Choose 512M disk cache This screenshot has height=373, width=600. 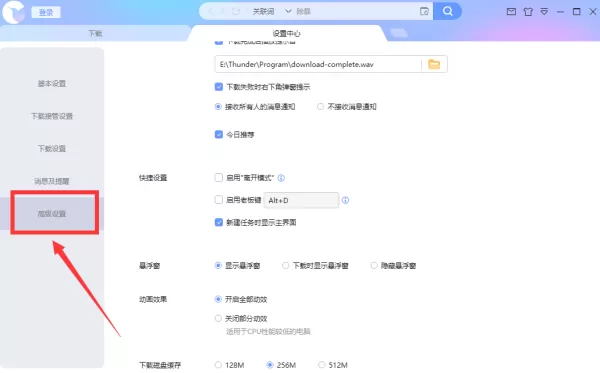coord(321,365)
